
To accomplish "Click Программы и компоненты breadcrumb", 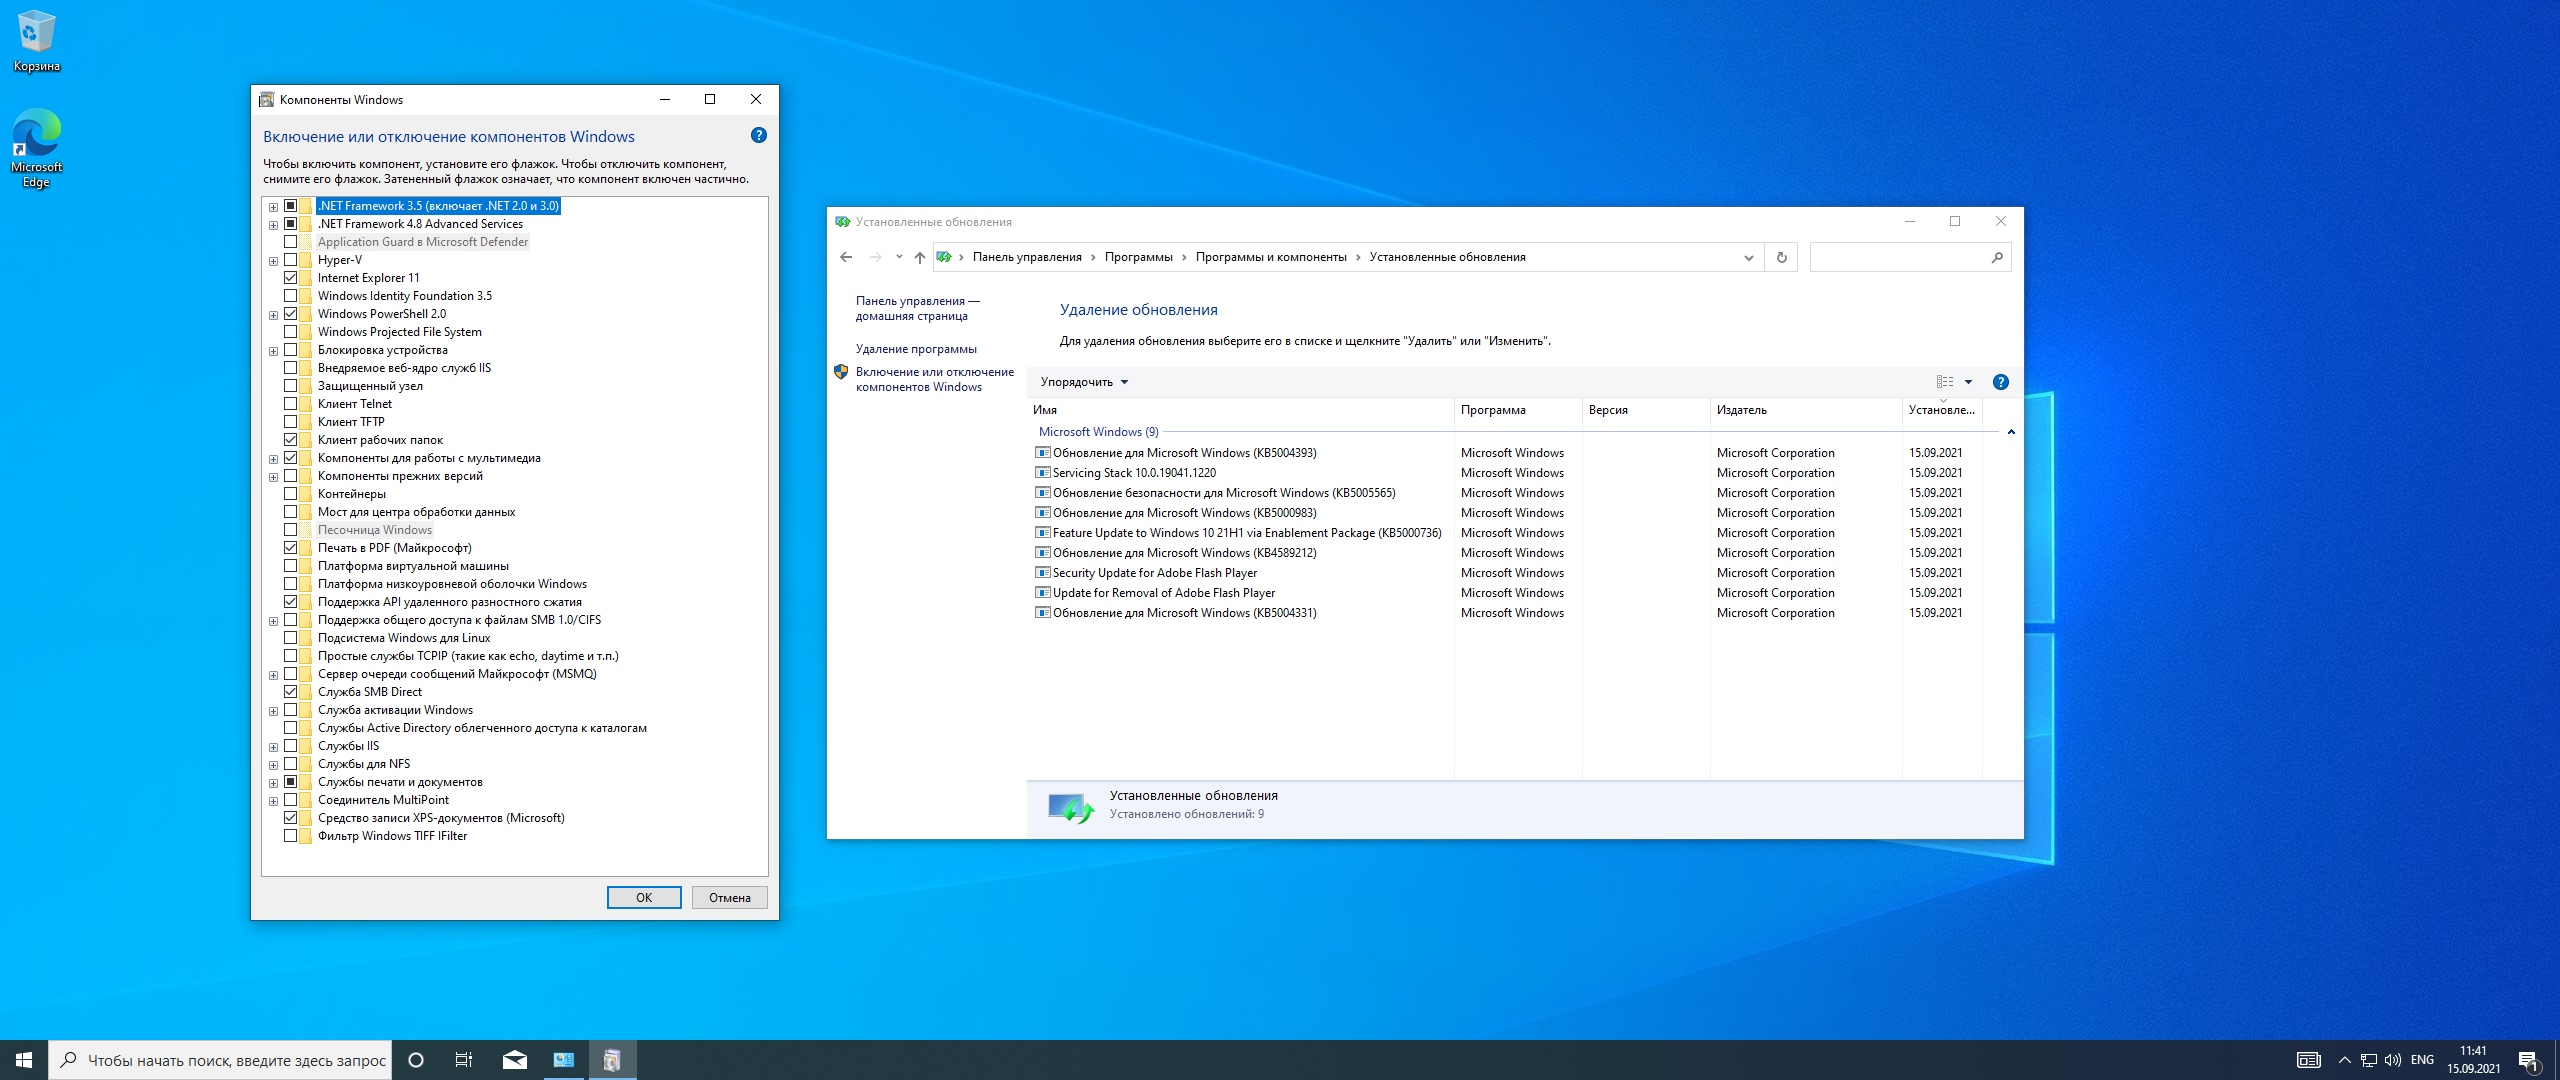I will pyautogui.click(x=1271, y=257).
